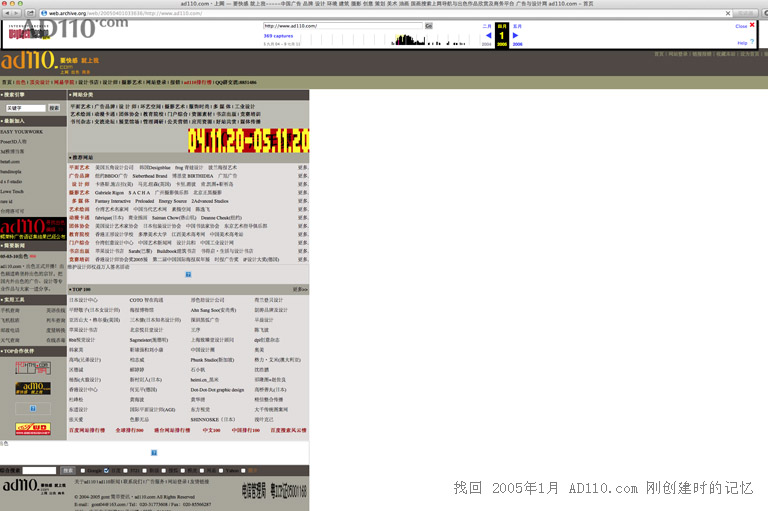Click the 二月 previous-month link

point(487,26)
